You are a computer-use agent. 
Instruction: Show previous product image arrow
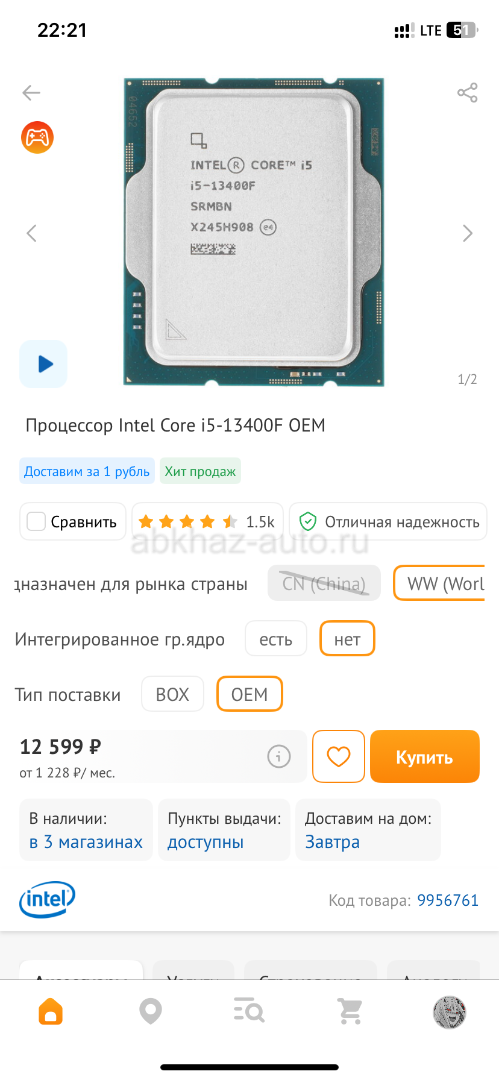click(x=31, y=233)
